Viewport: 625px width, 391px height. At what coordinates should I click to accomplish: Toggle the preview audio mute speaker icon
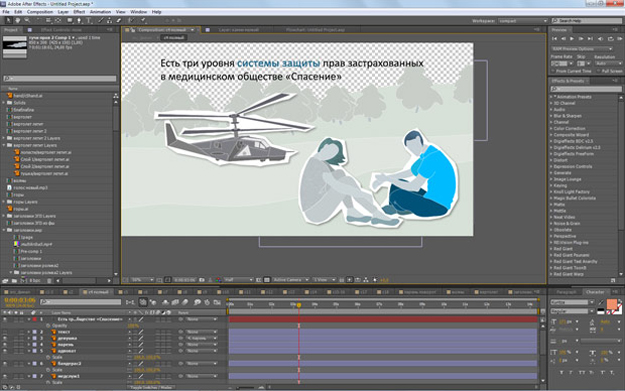click(x=600, y=39)
